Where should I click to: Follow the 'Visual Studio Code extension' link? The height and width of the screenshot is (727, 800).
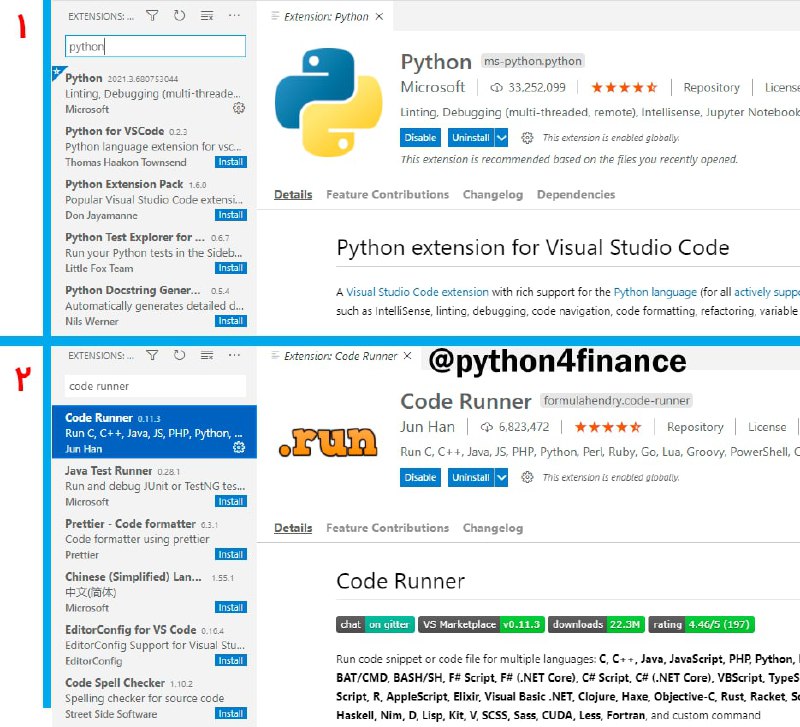417,292
